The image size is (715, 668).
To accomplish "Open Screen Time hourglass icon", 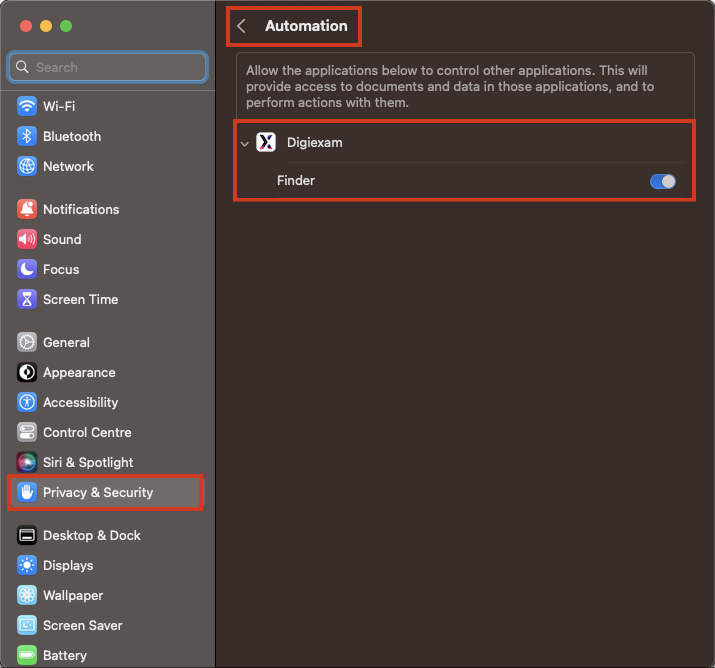I will [x=27, y=300].
